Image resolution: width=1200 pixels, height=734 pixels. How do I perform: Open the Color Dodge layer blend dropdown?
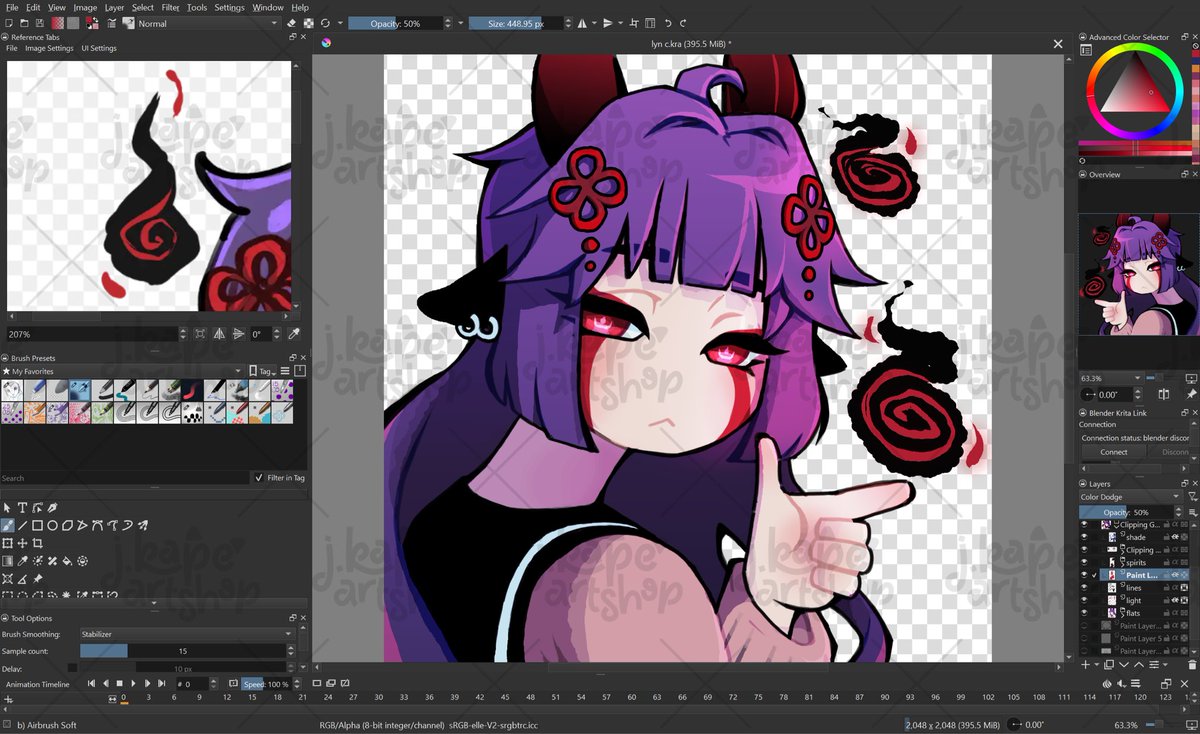click(1131, 497)
